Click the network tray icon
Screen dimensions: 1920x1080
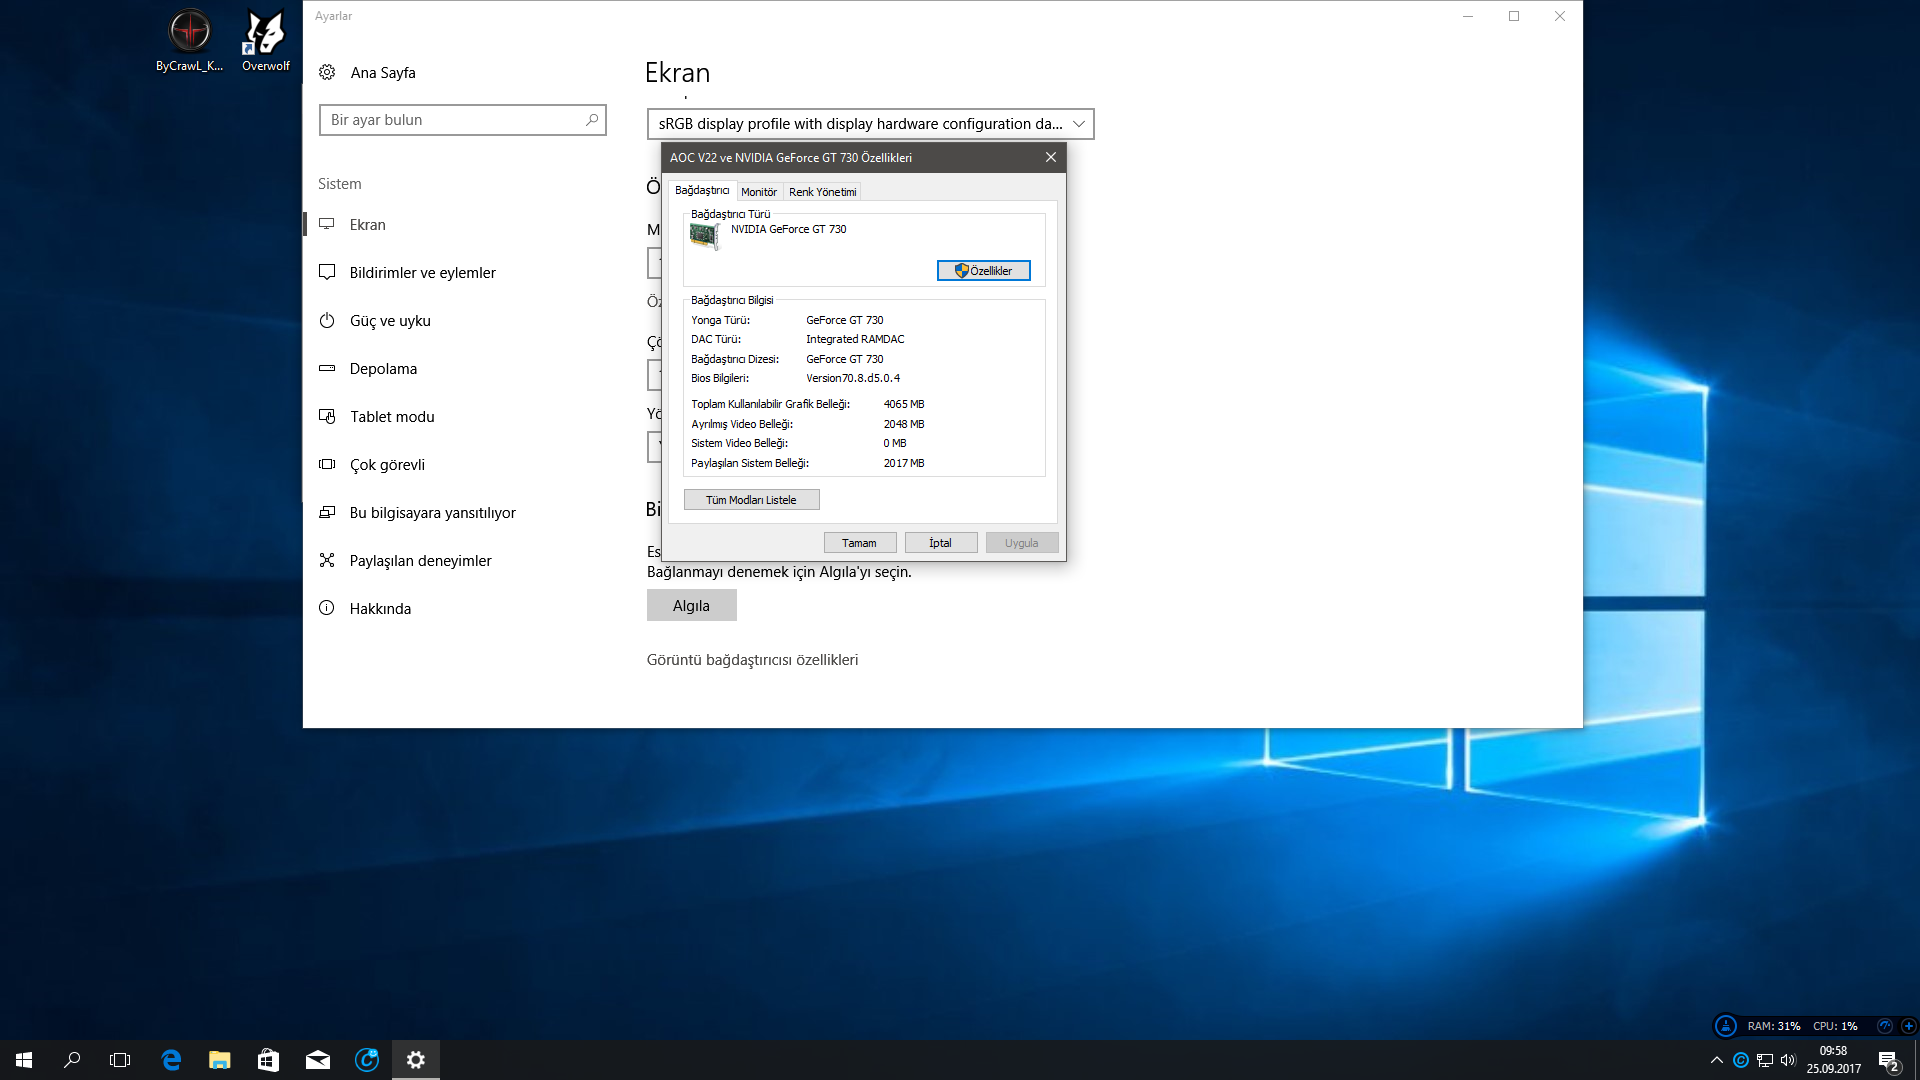[1765, 1060]
